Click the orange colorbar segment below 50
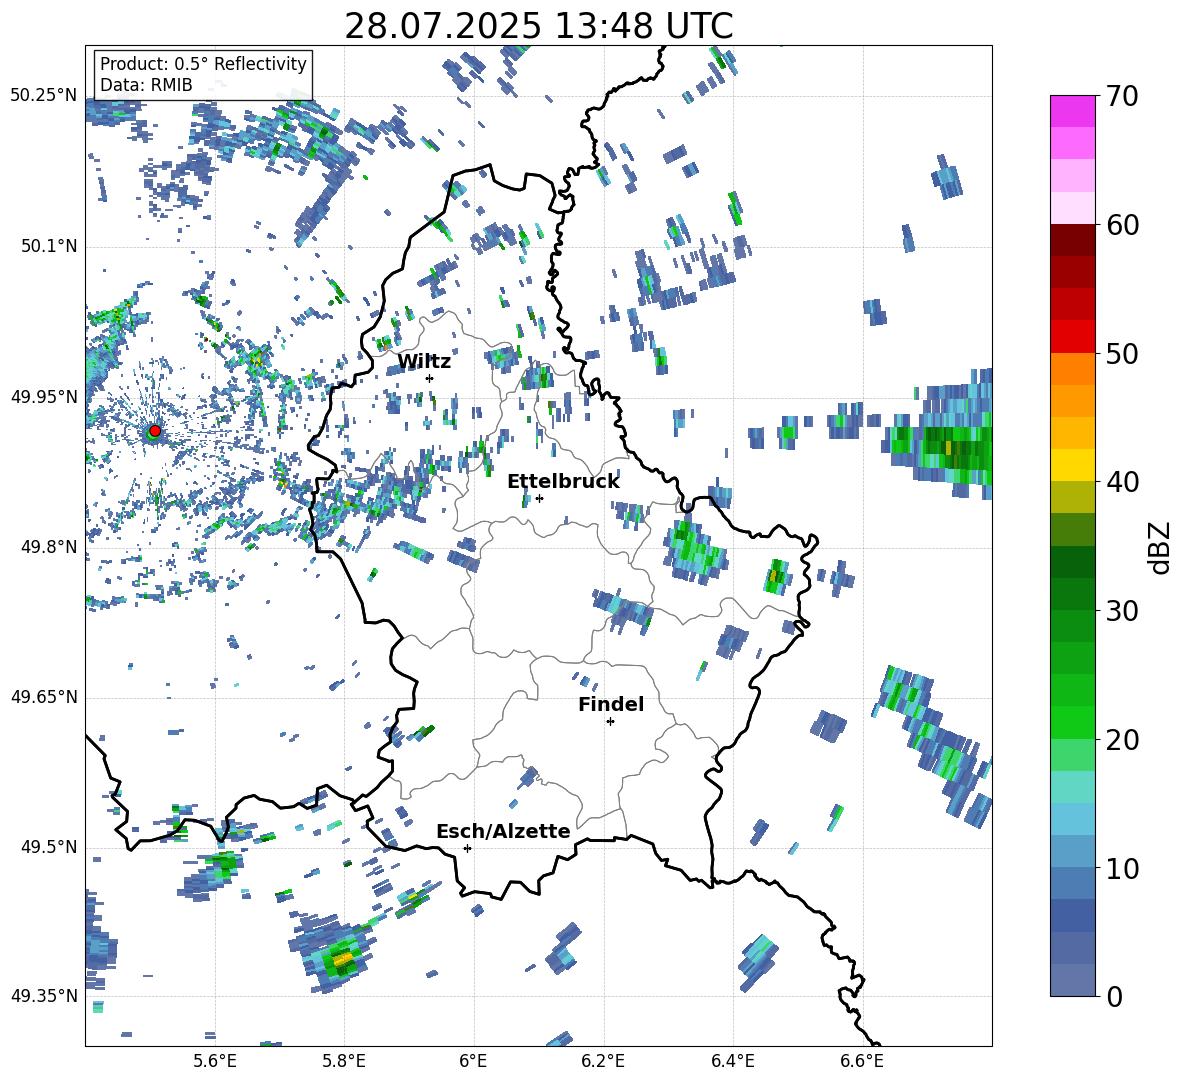 pos(1072,368)
